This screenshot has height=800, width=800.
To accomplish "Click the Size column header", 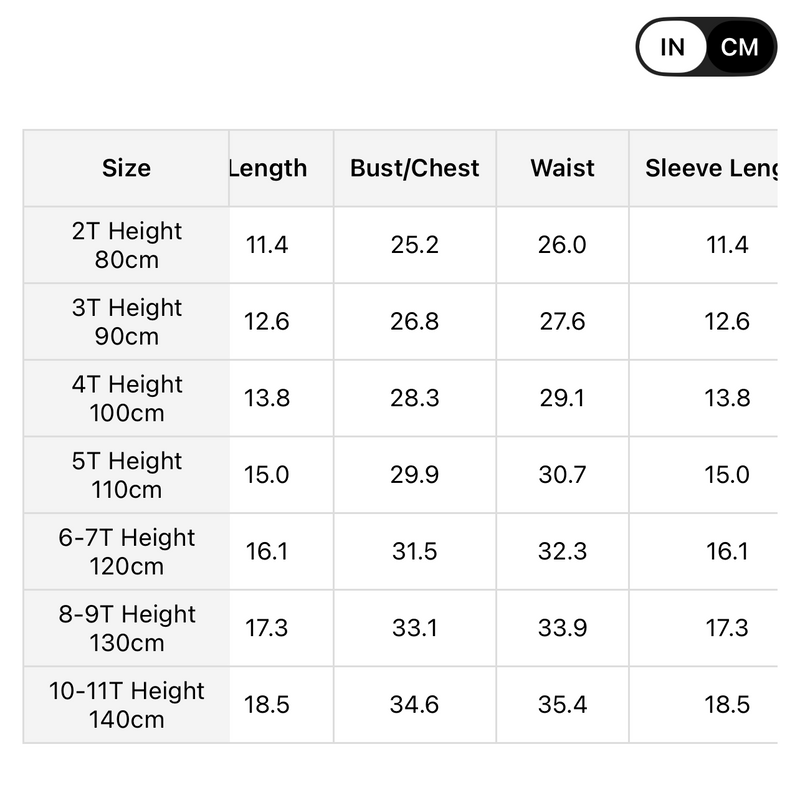I will point(126,168).
